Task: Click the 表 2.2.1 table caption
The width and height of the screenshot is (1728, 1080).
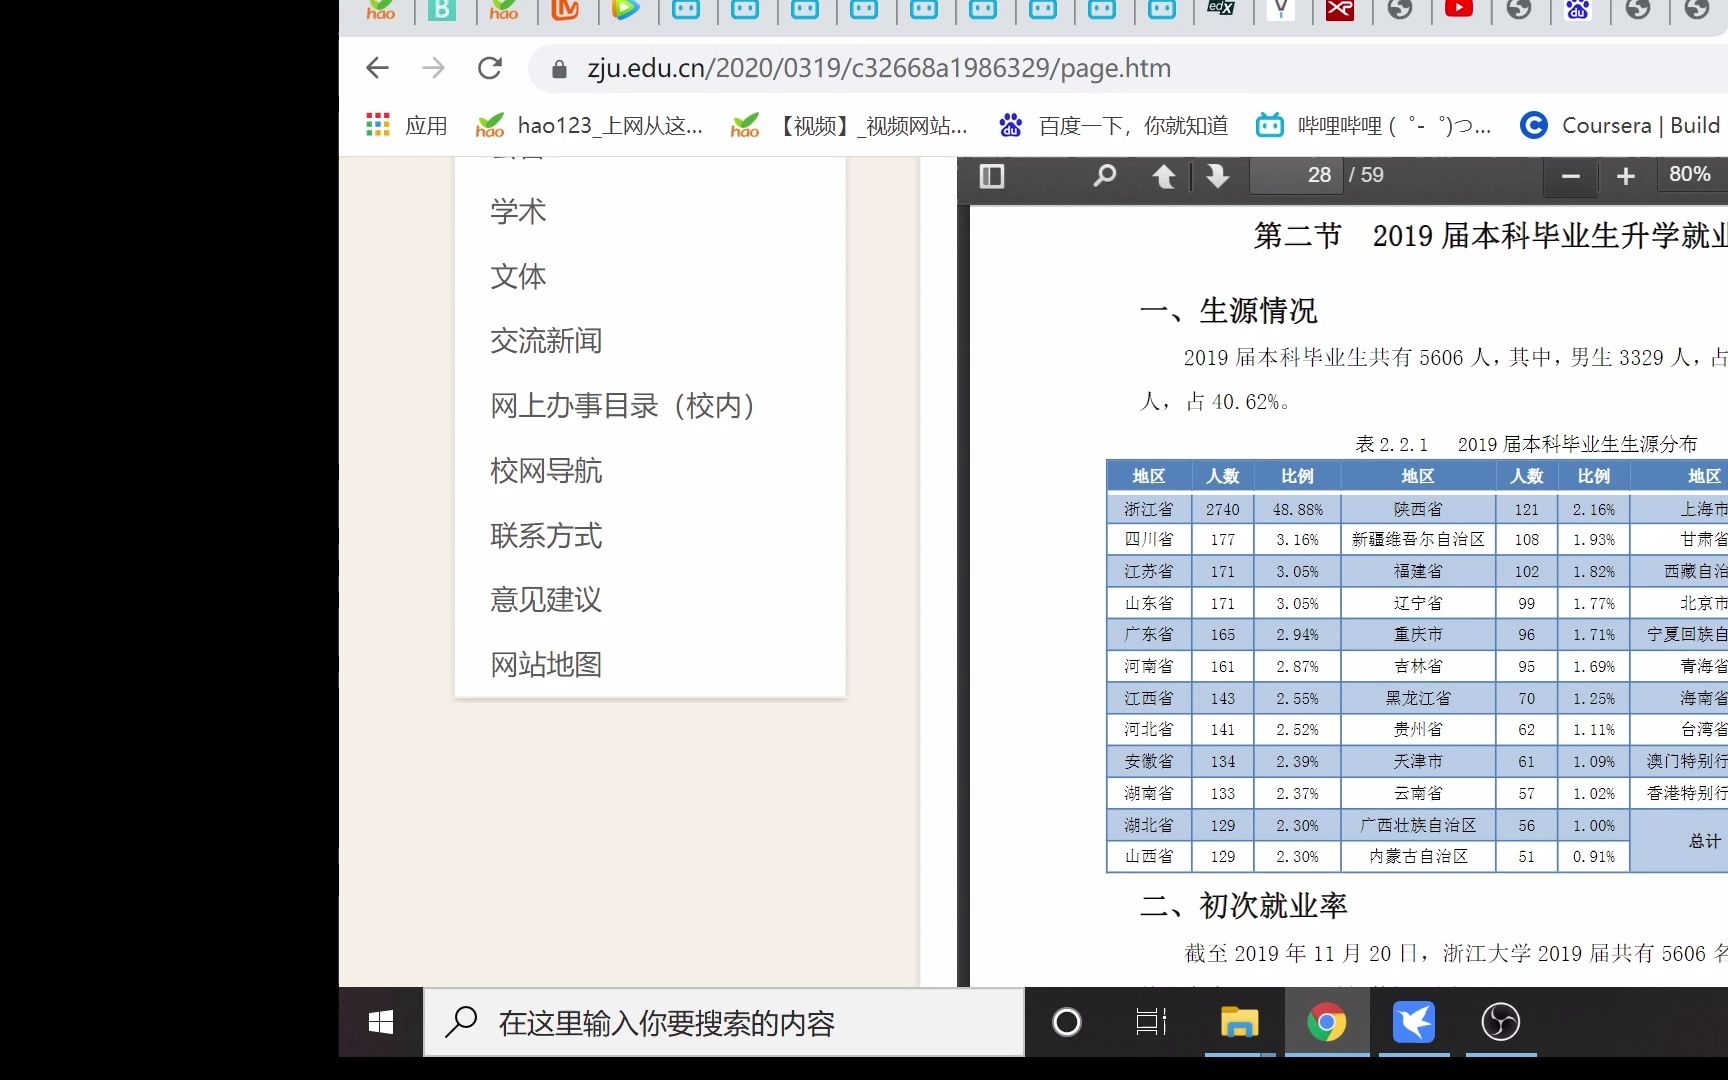Action: tap(1527, 444)
